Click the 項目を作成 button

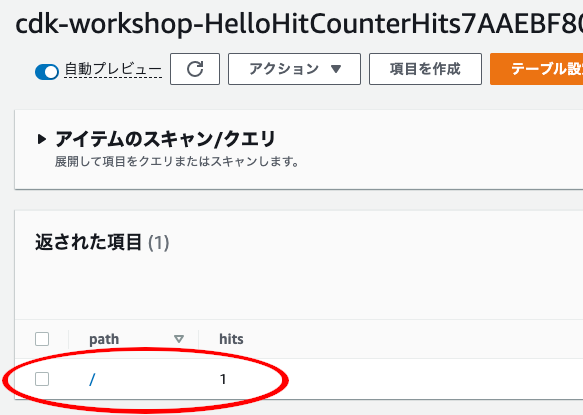click(x=425, y=69)
